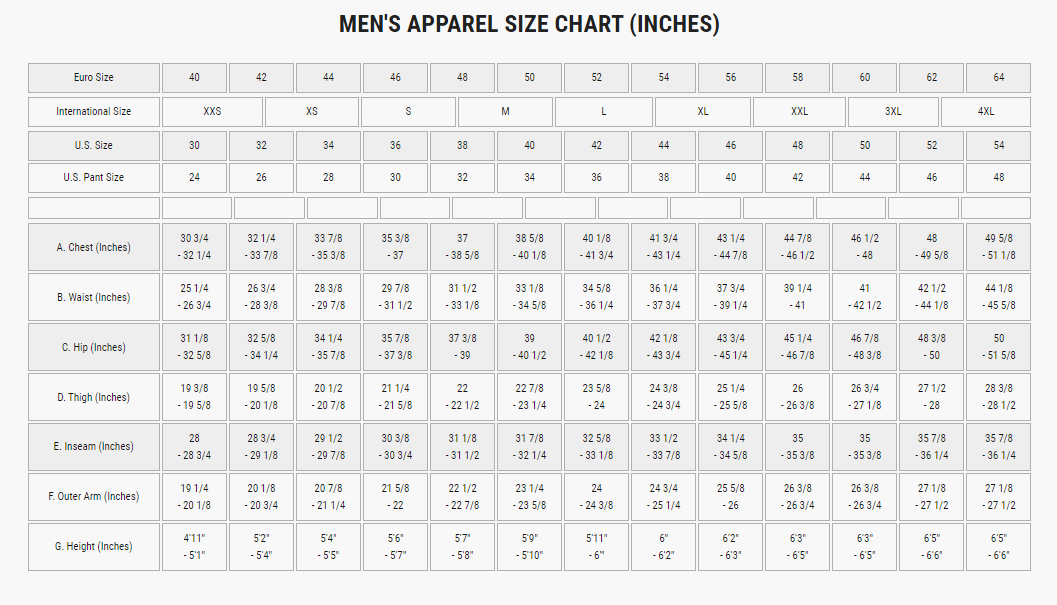Select Euro Size 64 cell
Screen dimensions: 1057x605
998,78
